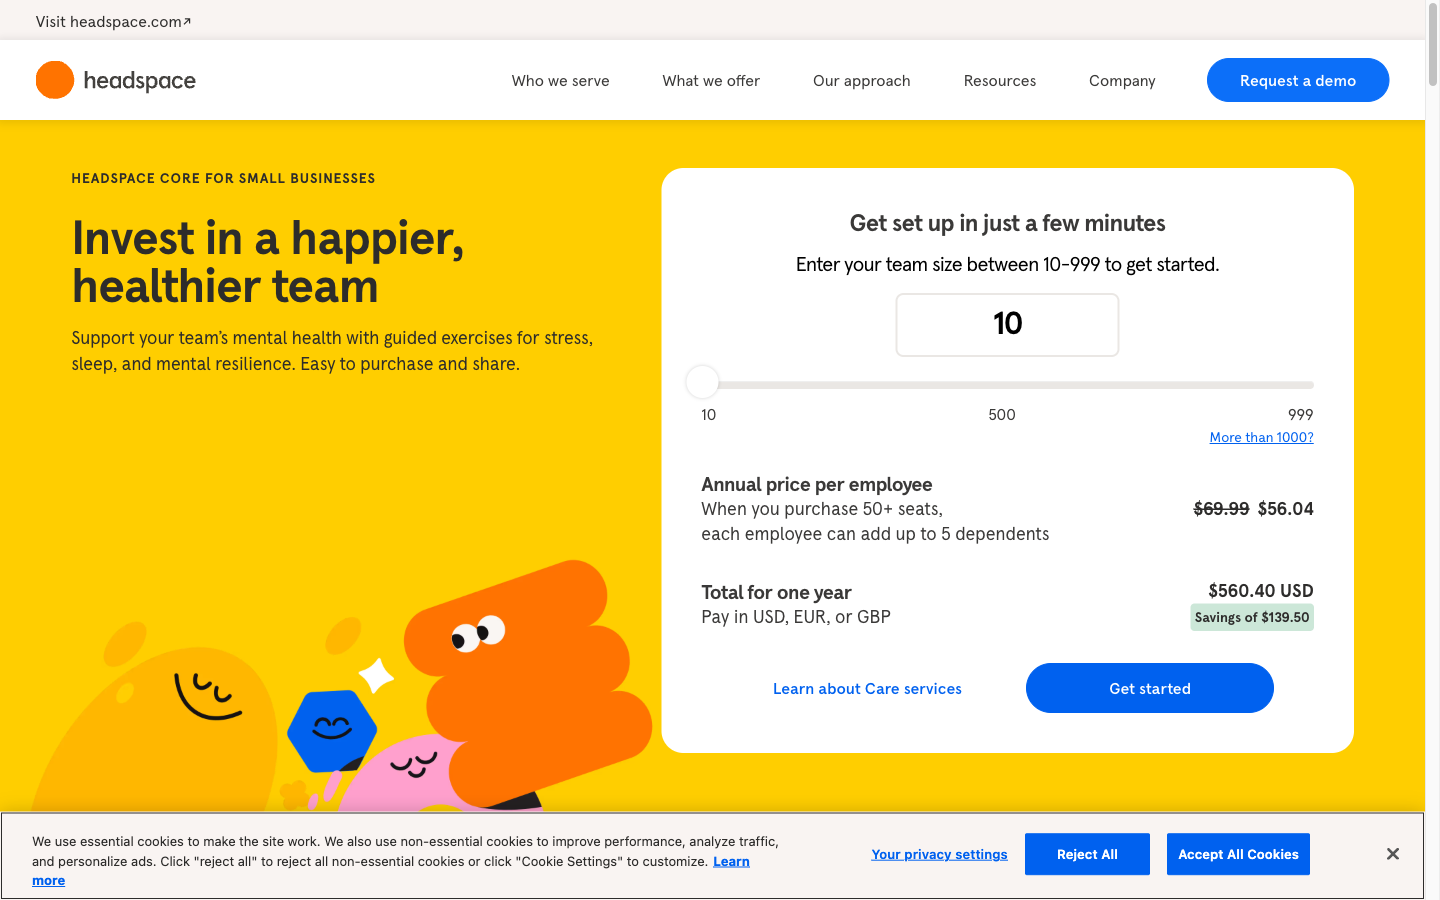Click Learn about Care services link

pyautogui.click(x=867, y=689)
